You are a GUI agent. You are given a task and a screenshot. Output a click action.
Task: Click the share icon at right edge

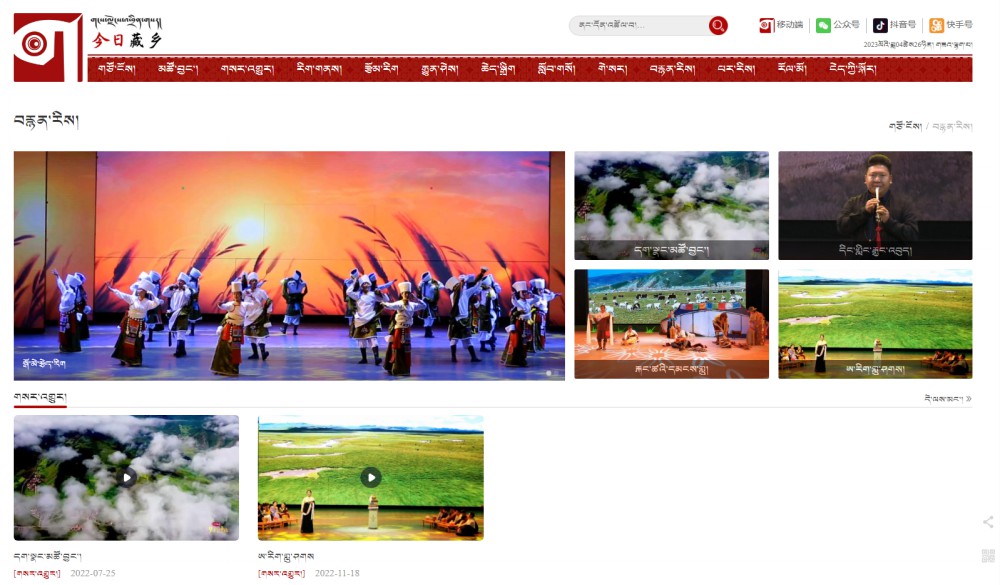click(988, 522)
